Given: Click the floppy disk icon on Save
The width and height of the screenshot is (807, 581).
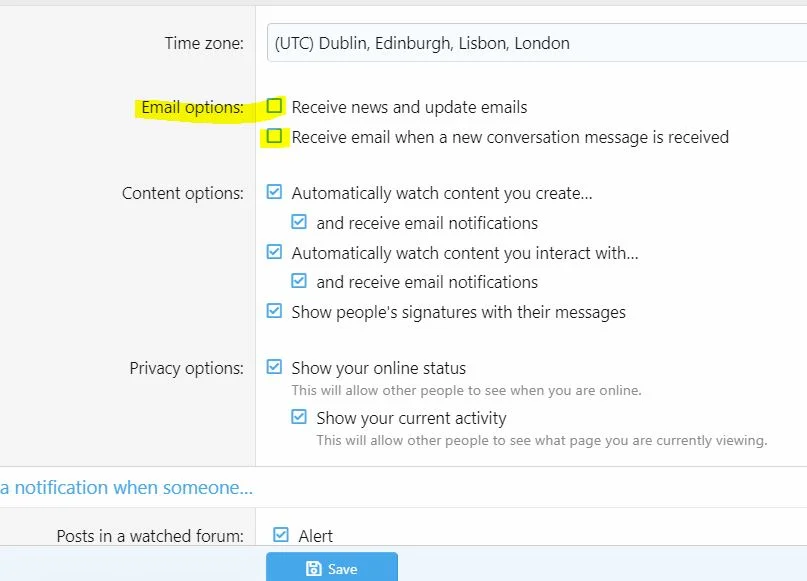Looking at the screenshot, I should [x=314, y=569].
